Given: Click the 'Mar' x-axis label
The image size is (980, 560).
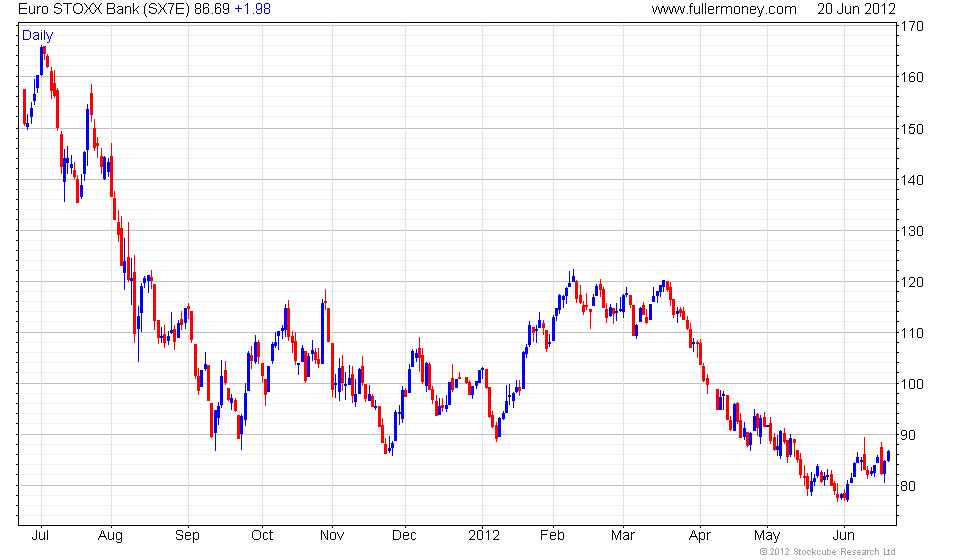Looking at the screenshot, I should [x=622, y=536].
